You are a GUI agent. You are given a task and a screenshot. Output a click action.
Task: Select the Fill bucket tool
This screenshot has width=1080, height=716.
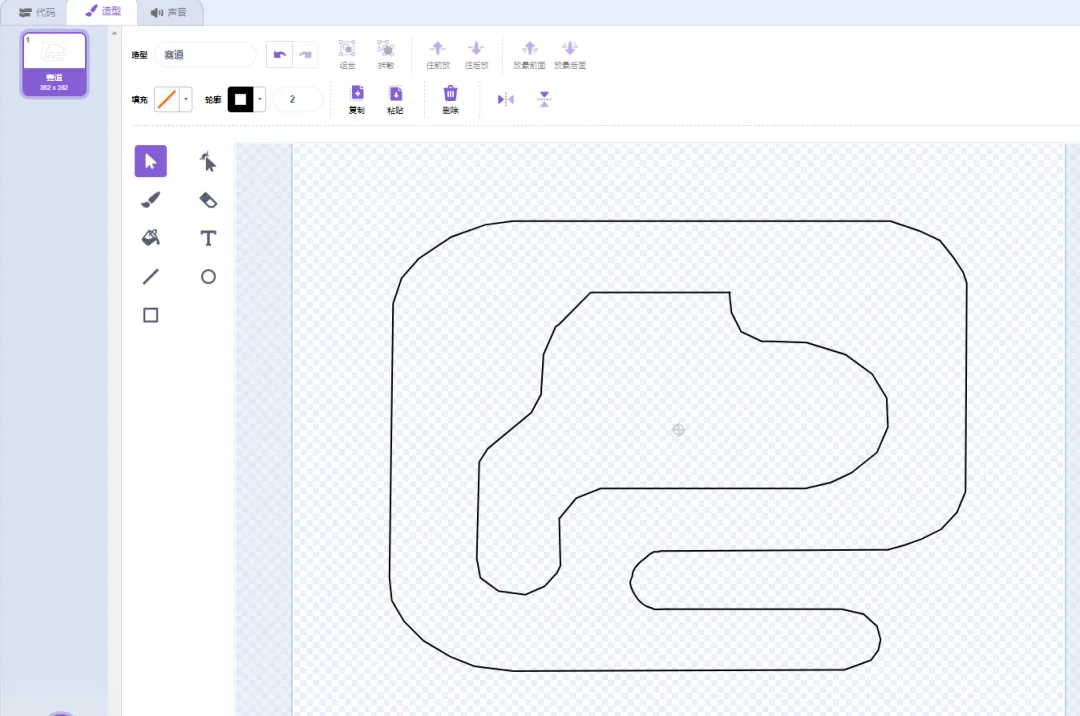coord(150,238)
